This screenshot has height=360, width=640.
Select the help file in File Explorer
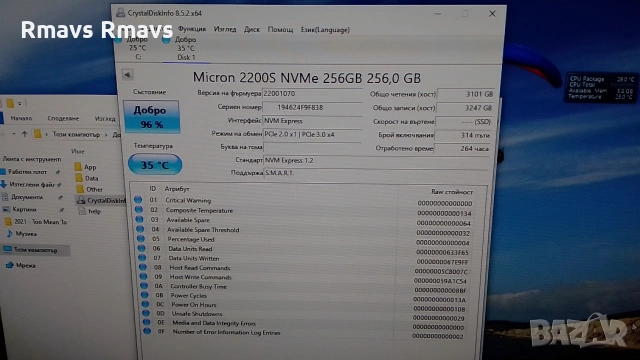point(90,211)
